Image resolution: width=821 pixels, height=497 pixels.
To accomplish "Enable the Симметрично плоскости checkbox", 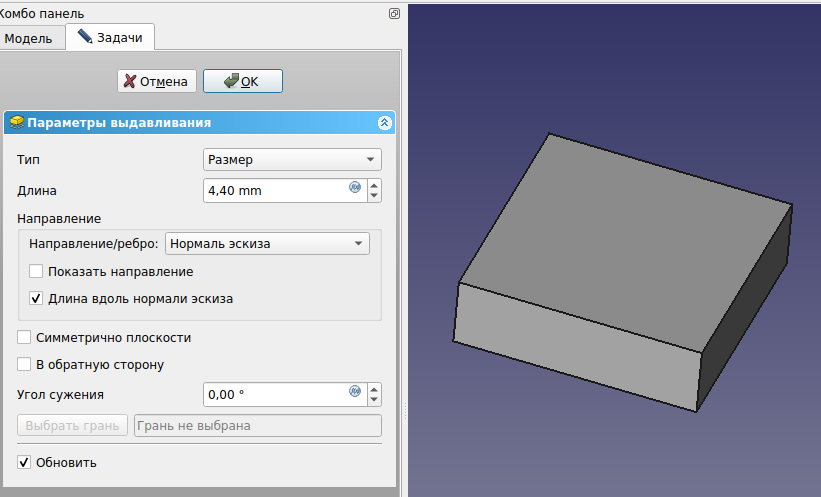I will tap(24, 337).
